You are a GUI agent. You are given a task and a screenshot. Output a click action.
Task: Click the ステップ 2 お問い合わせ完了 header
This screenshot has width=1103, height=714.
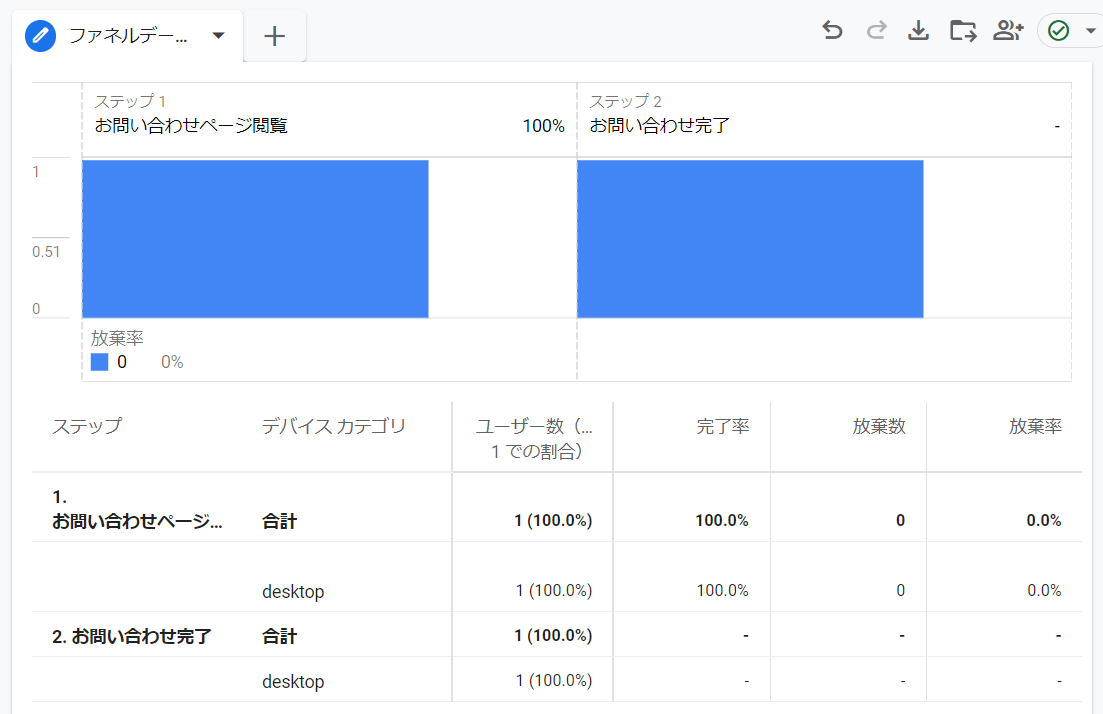(700, 112)
